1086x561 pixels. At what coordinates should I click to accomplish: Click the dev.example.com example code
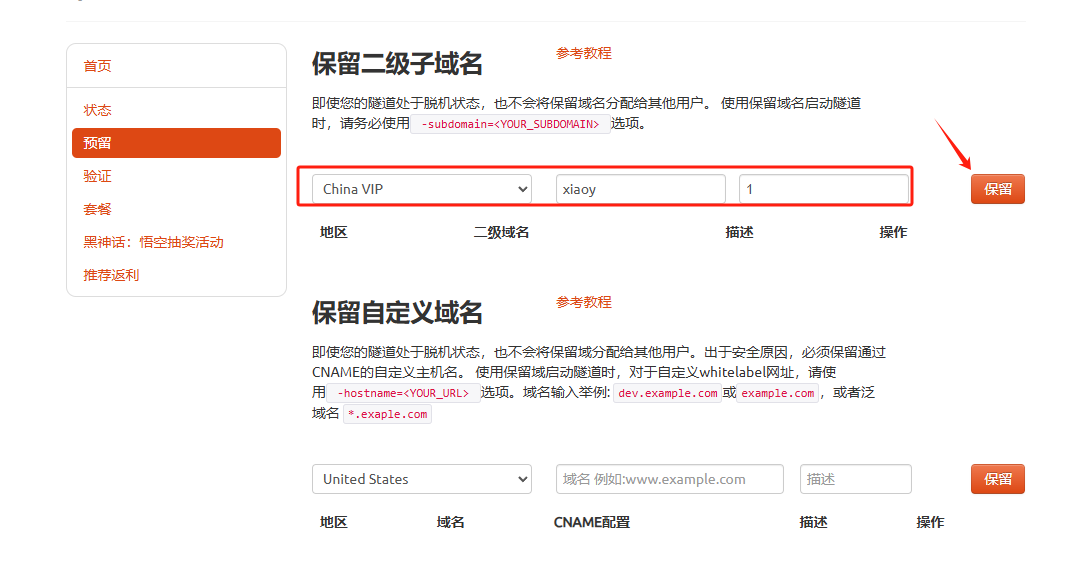point(668,393)
